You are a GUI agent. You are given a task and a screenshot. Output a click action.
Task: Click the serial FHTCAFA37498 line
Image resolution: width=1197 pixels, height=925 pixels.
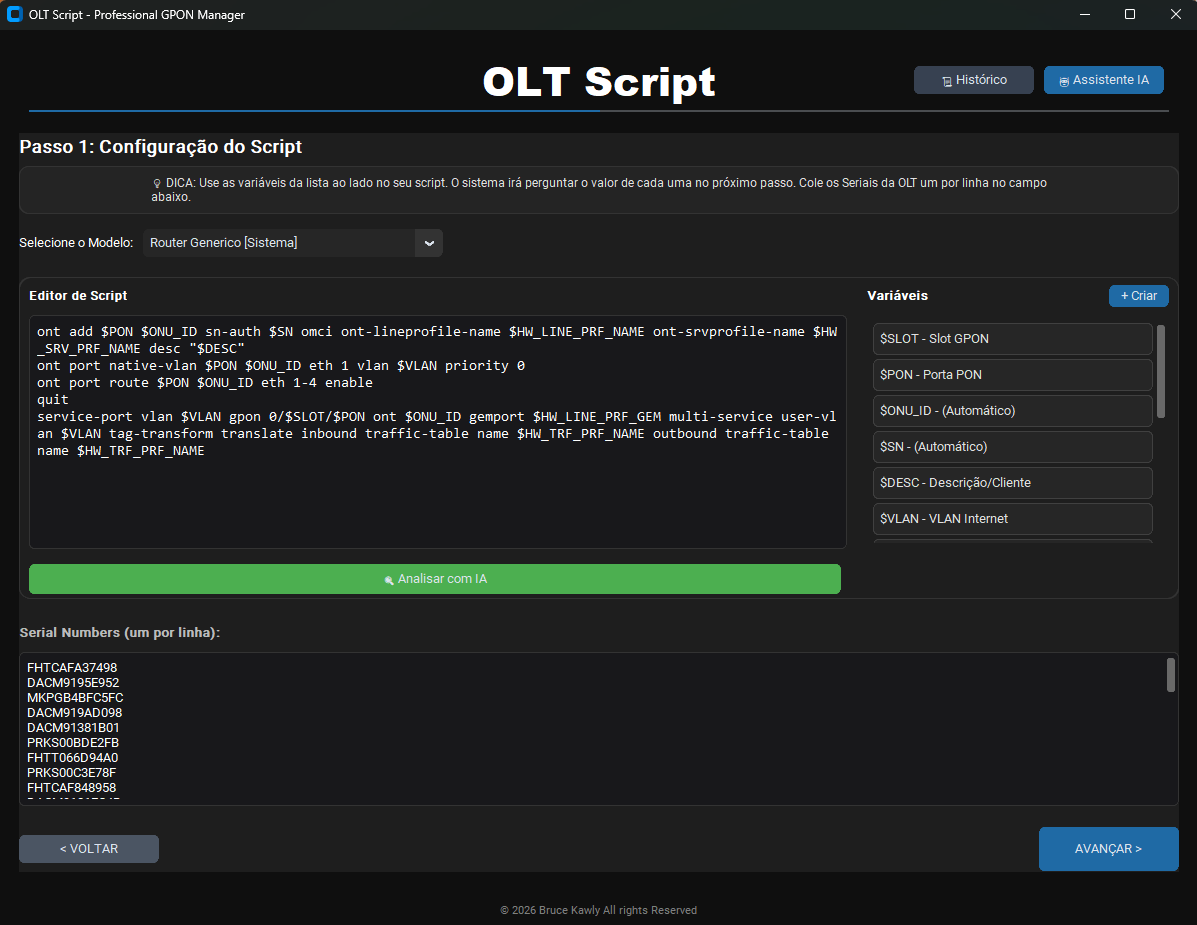[72, 668]
